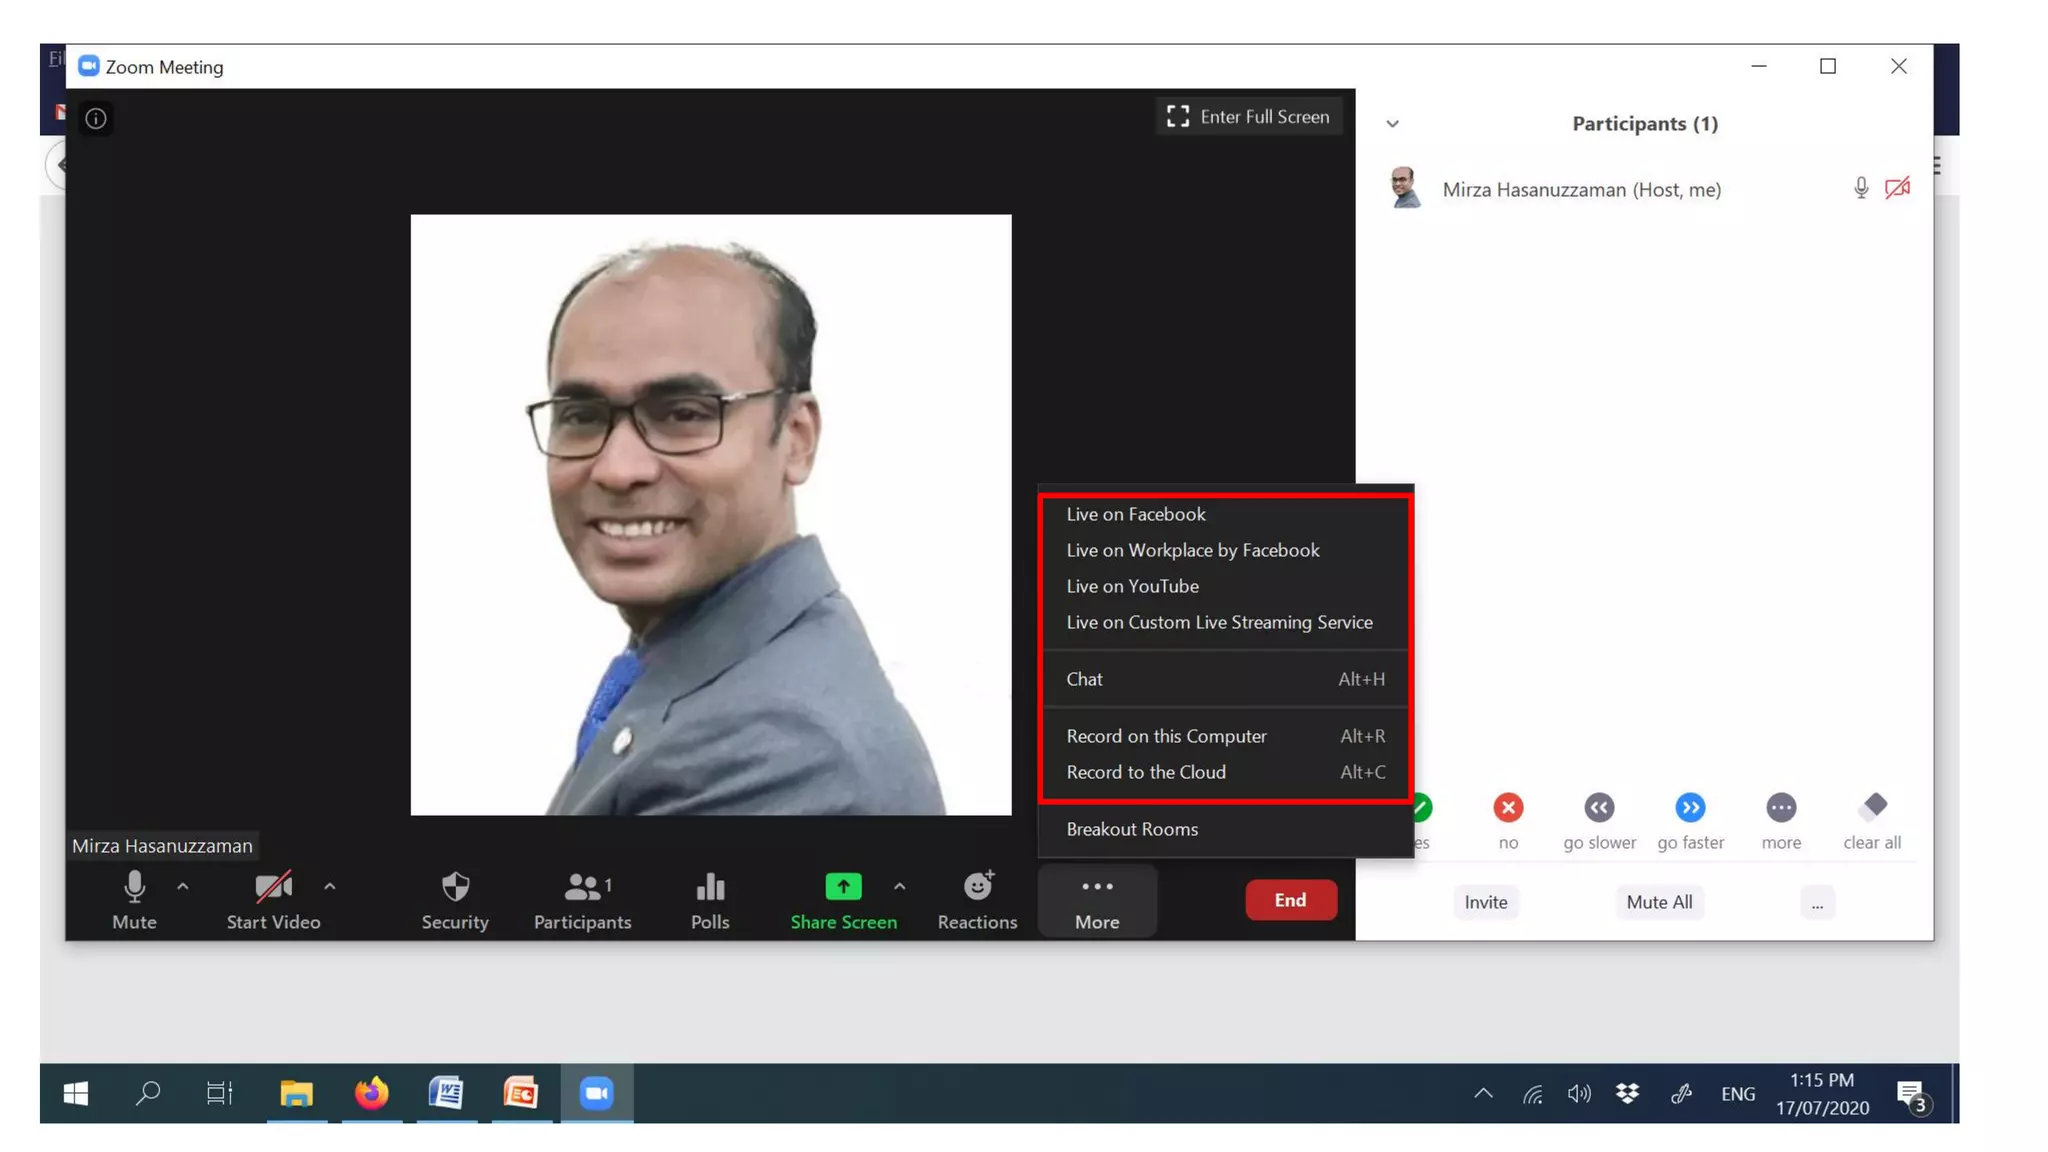Click the green Share Screen icon
Screen dimensions: 2048x1152
coord(843,887)
